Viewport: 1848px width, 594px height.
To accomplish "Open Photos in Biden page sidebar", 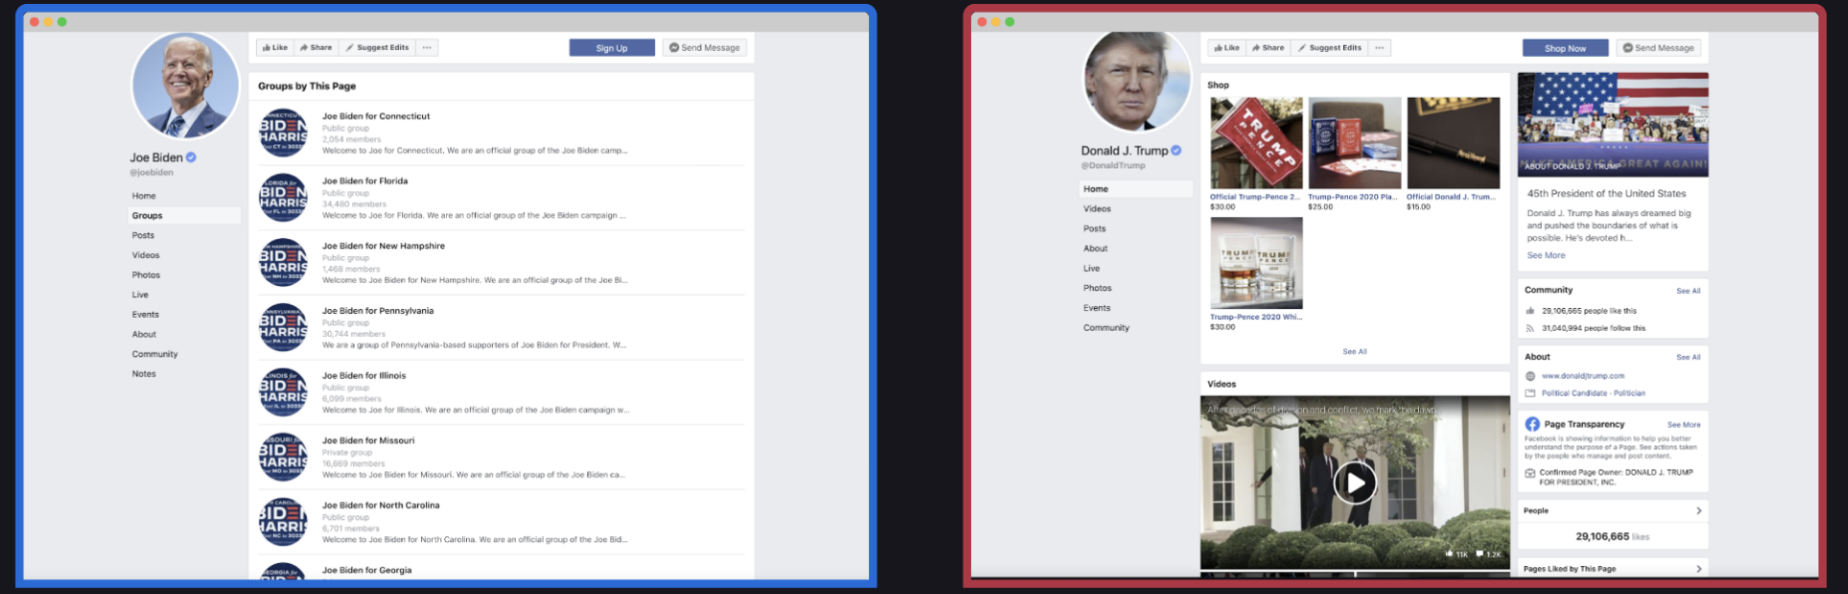I will 146,275.
